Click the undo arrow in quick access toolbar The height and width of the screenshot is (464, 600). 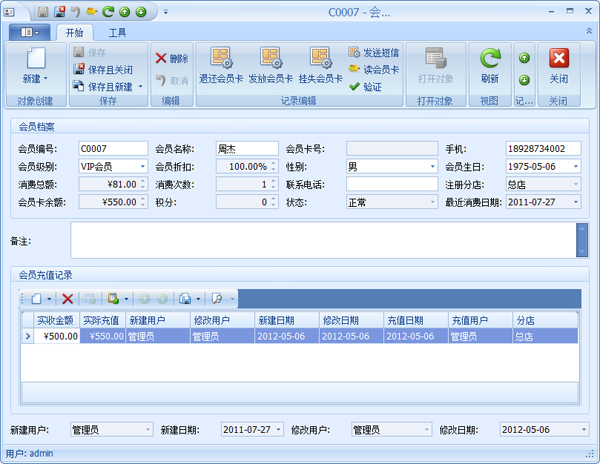click(75, 12)
